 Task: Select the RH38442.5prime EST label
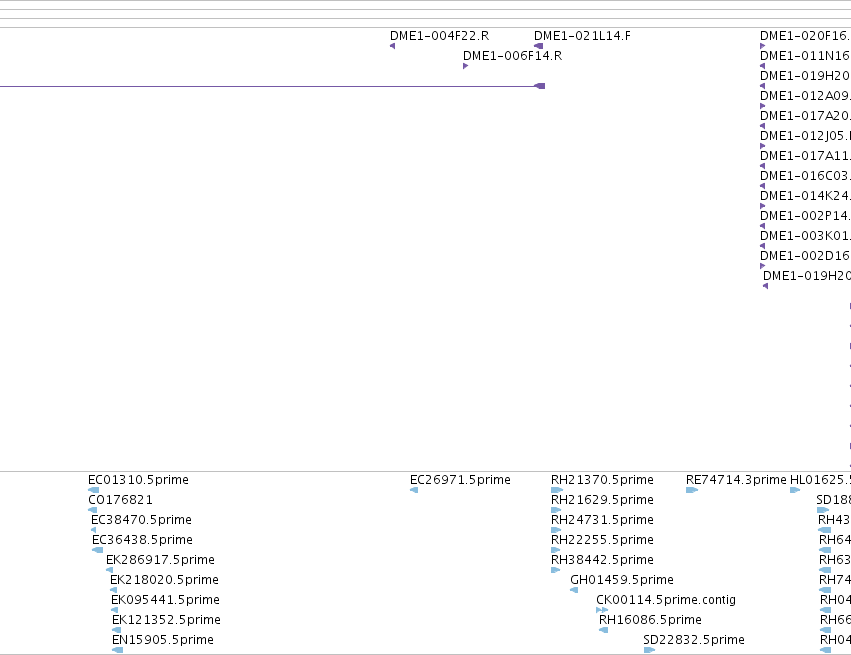(602, 560)
